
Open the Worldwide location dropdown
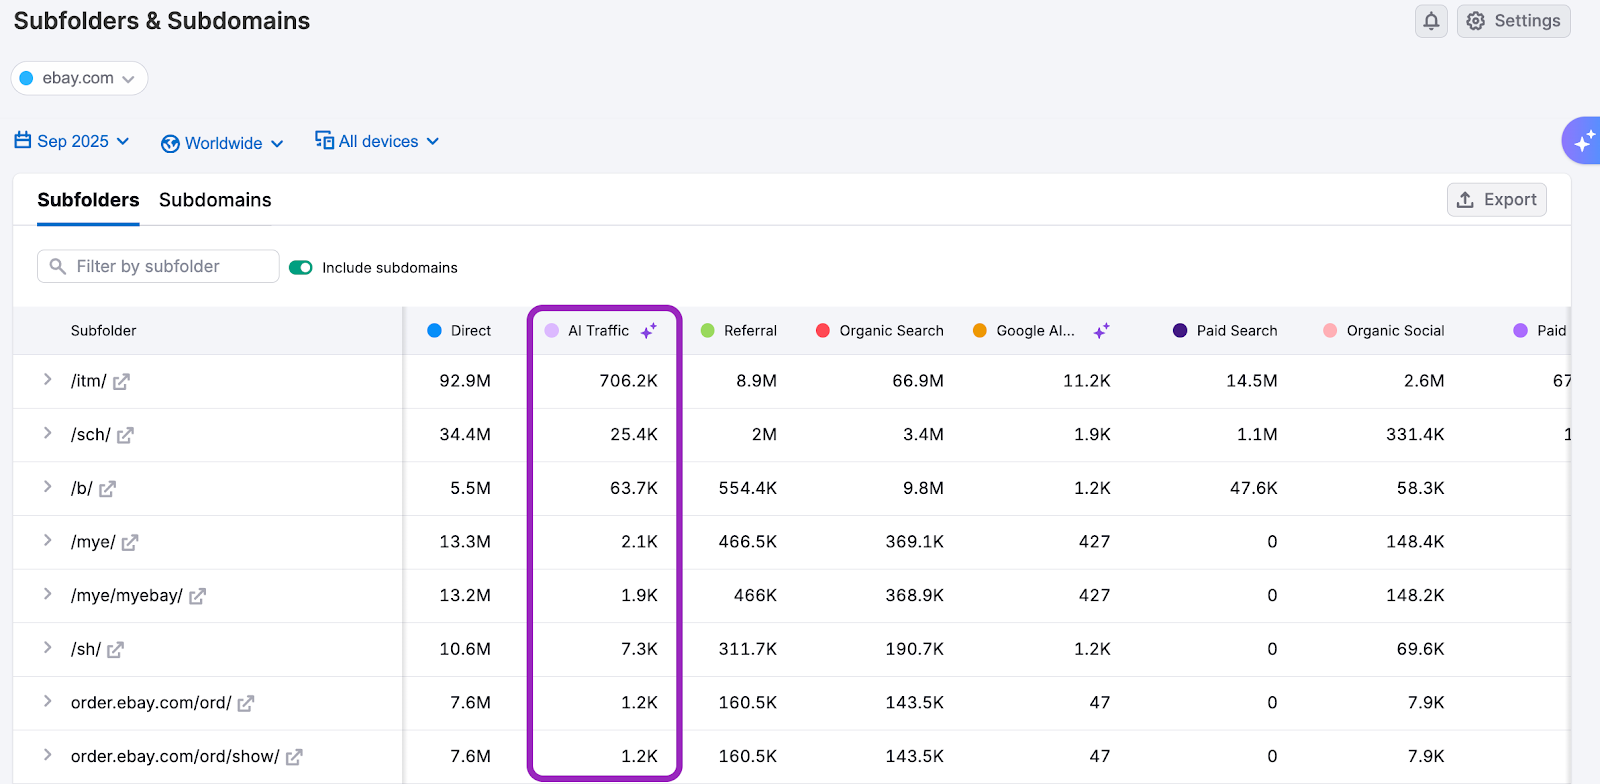pyautogui.click(x=222, y=143)
